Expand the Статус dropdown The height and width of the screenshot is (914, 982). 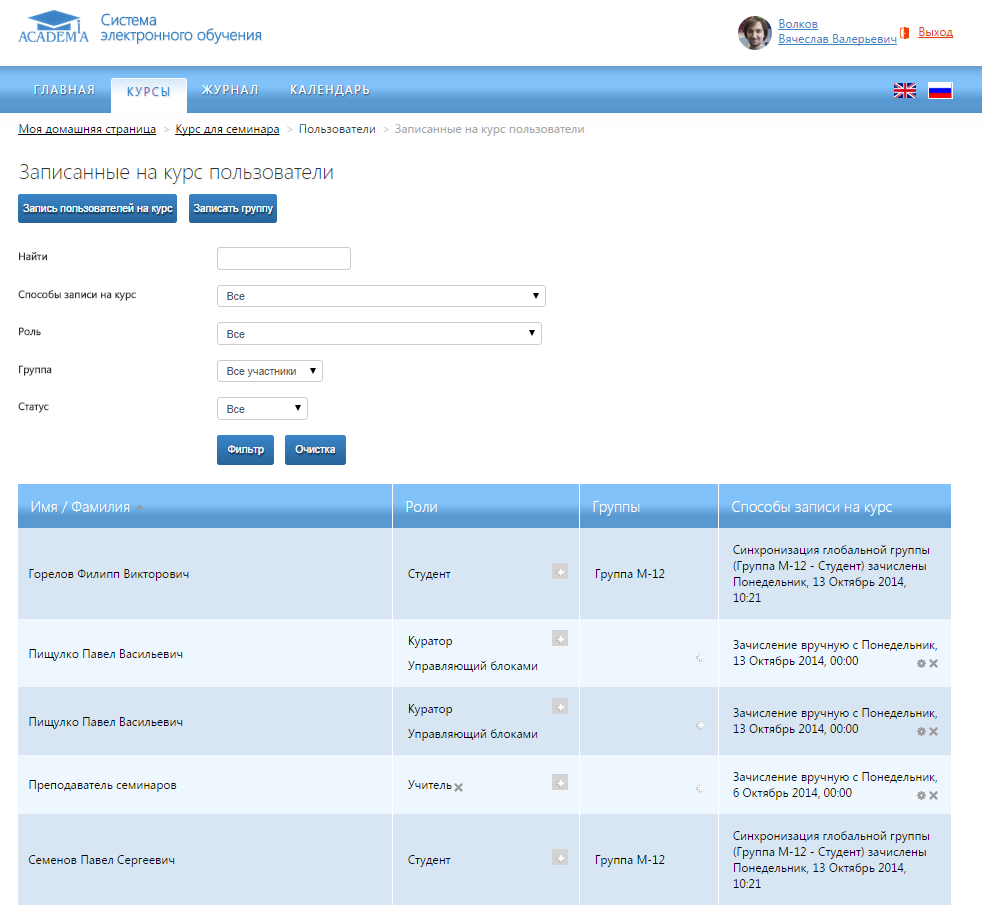[x=262, y=408]
